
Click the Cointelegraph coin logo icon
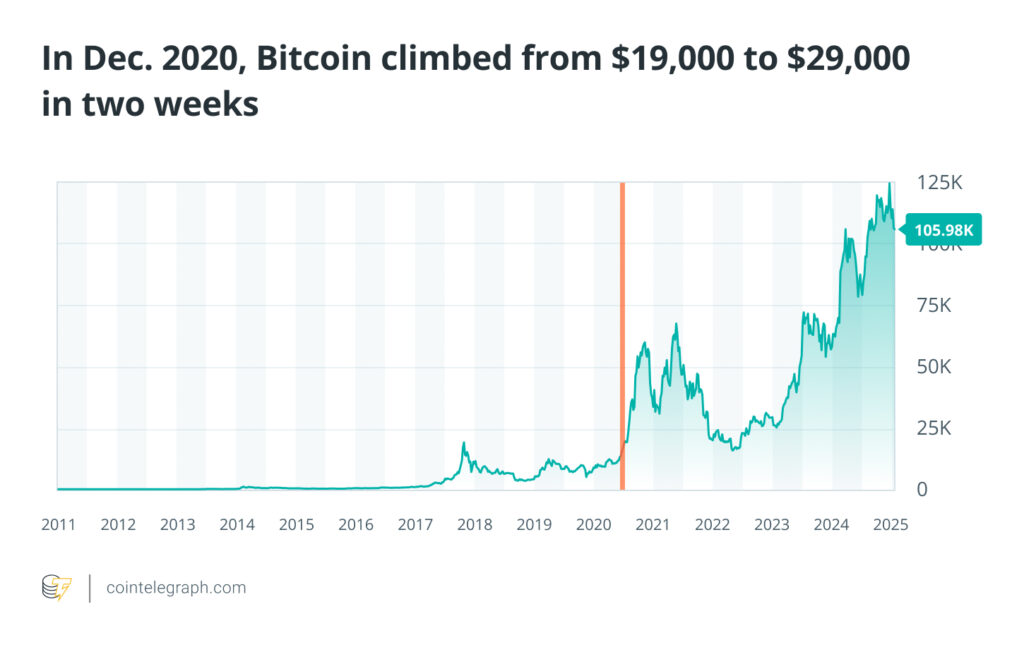(x=56, y=588)
